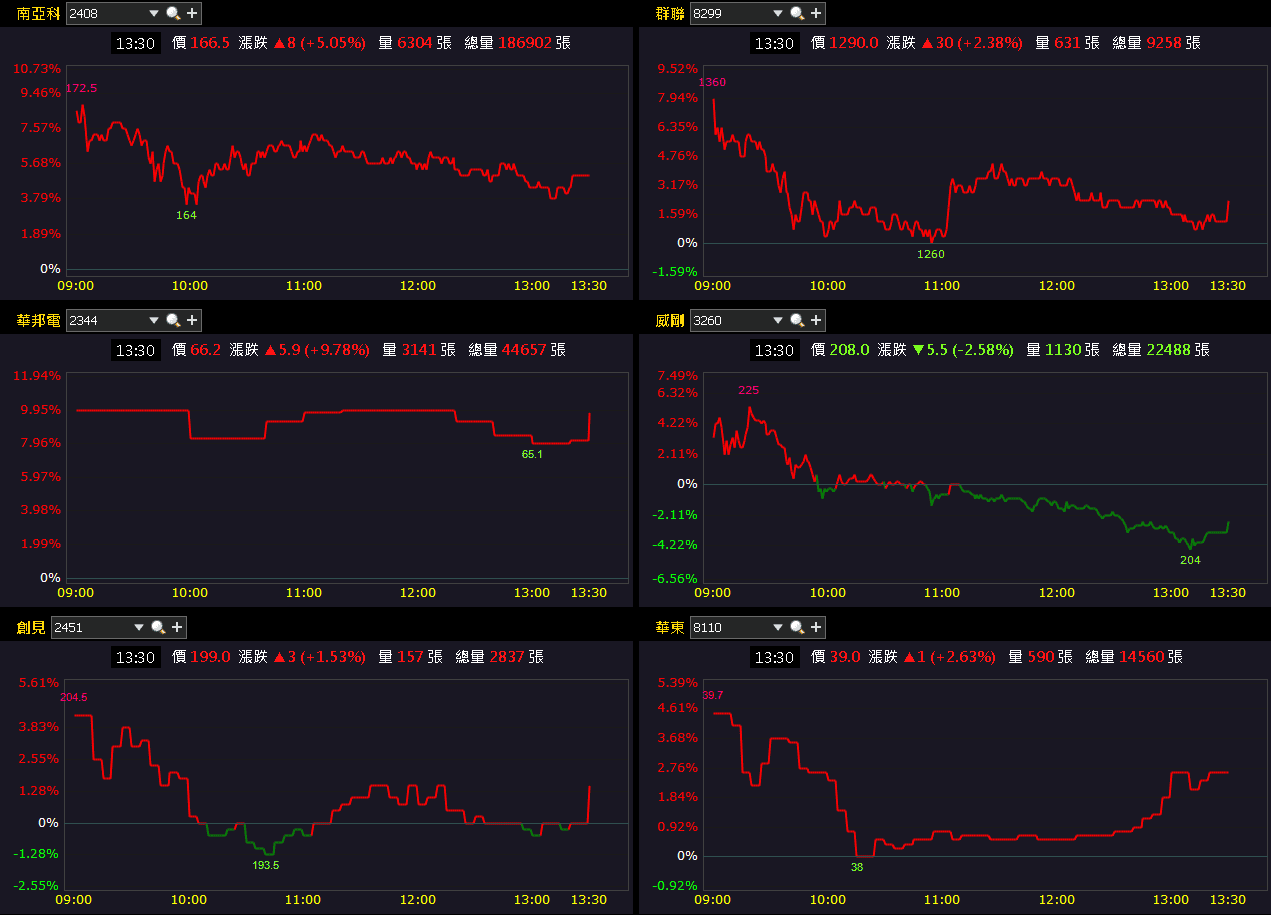Click the search magnifier icon beside 2344
Viewport: 1271px width, 915px height.
pyautogui.click(x=173, y=321)
